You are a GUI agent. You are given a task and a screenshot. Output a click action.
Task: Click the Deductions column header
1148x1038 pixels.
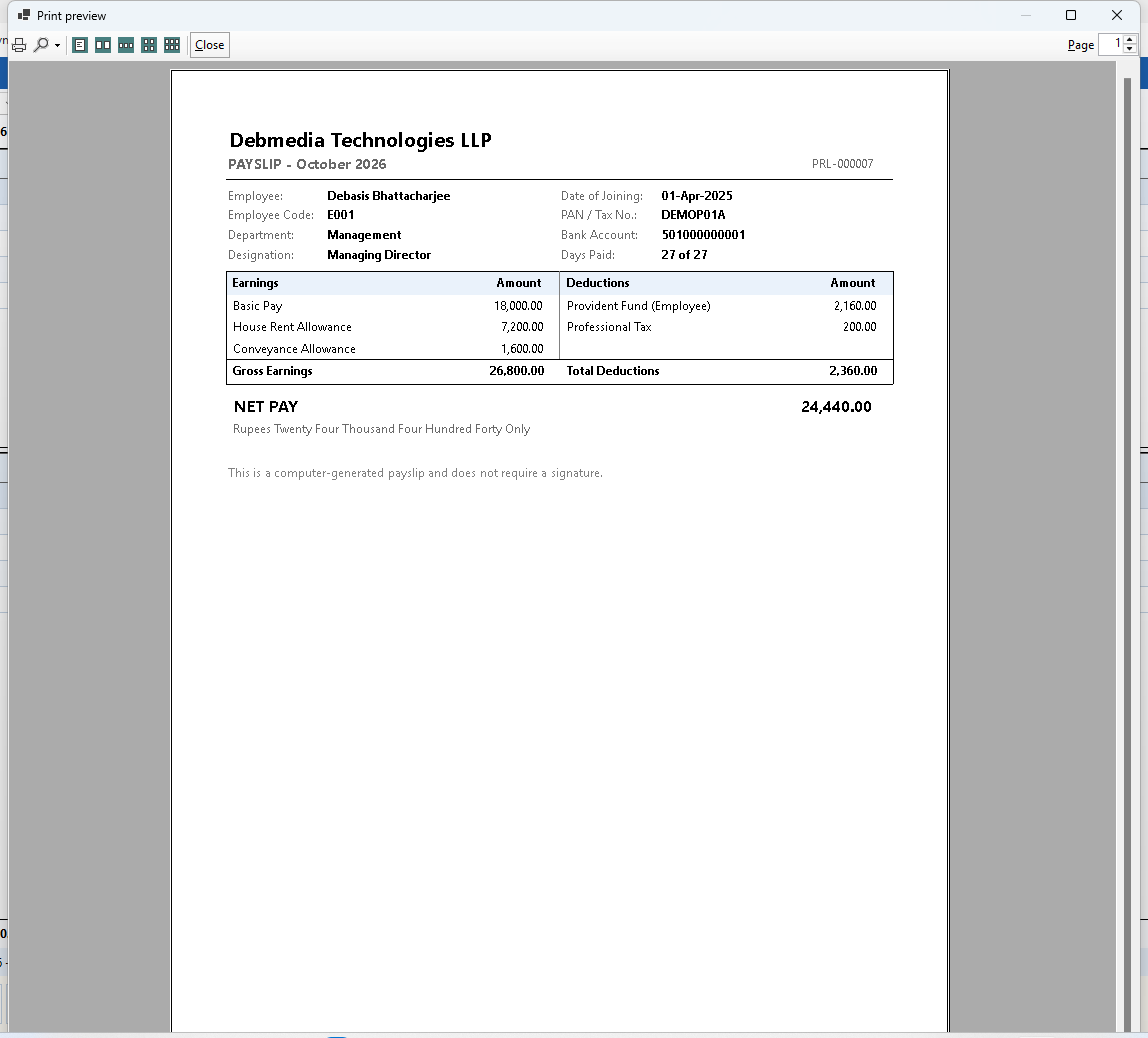pos(597,283)
